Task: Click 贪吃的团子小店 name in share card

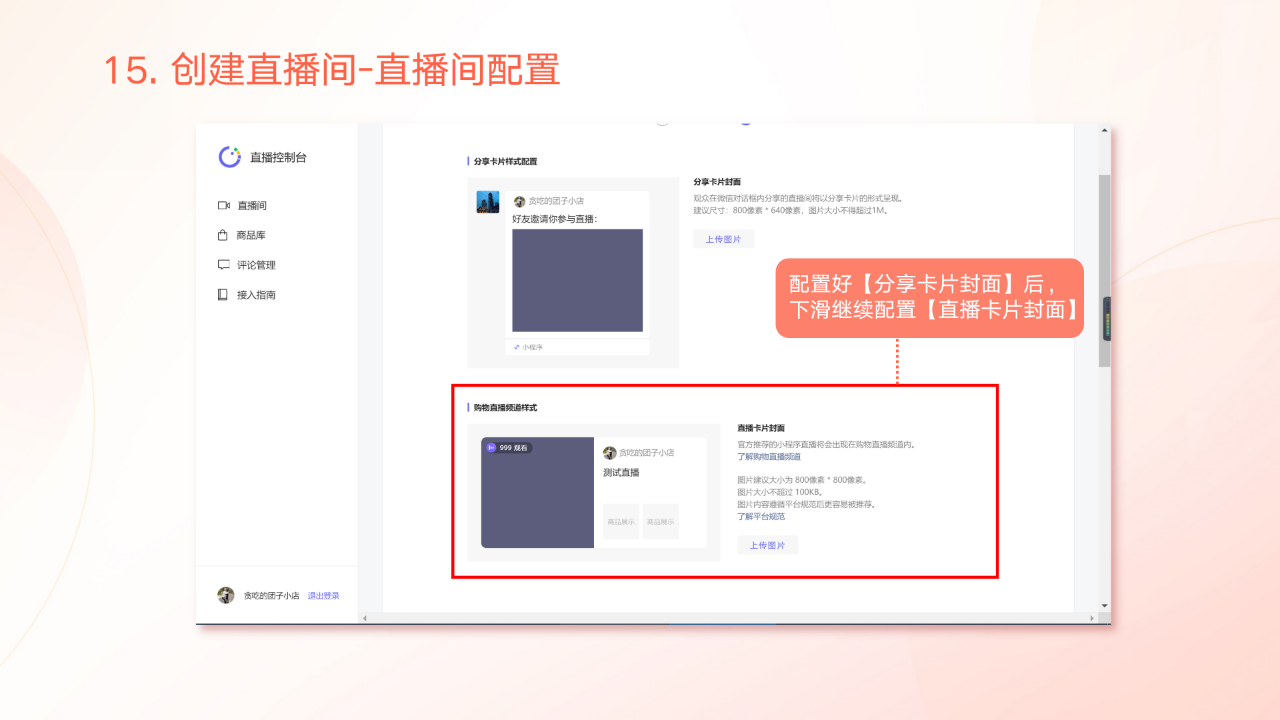Action: [556, 201]
